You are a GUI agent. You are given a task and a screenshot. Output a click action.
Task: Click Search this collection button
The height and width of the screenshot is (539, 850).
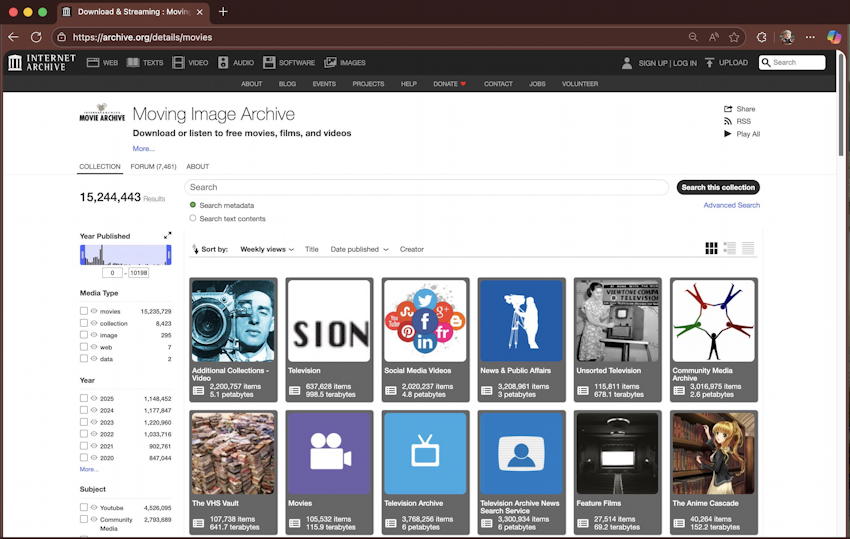(718, 187)
